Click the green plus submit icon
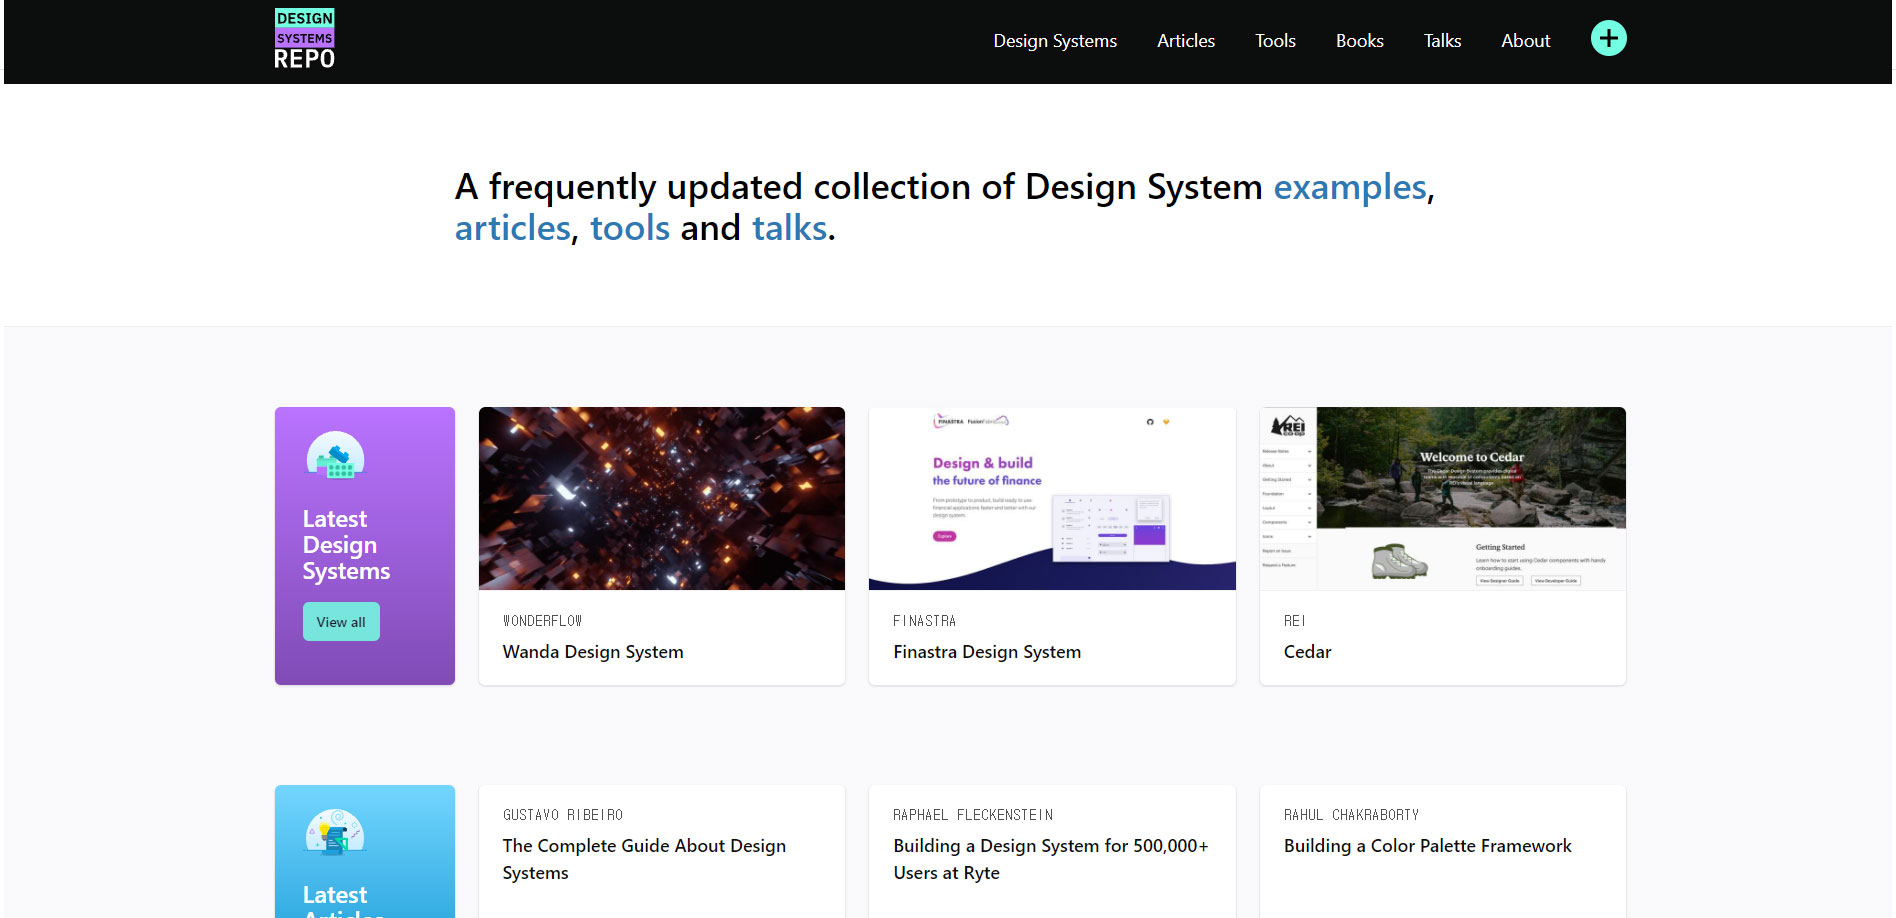Viewport: 1896px width, 918px height. [1608, 39]
